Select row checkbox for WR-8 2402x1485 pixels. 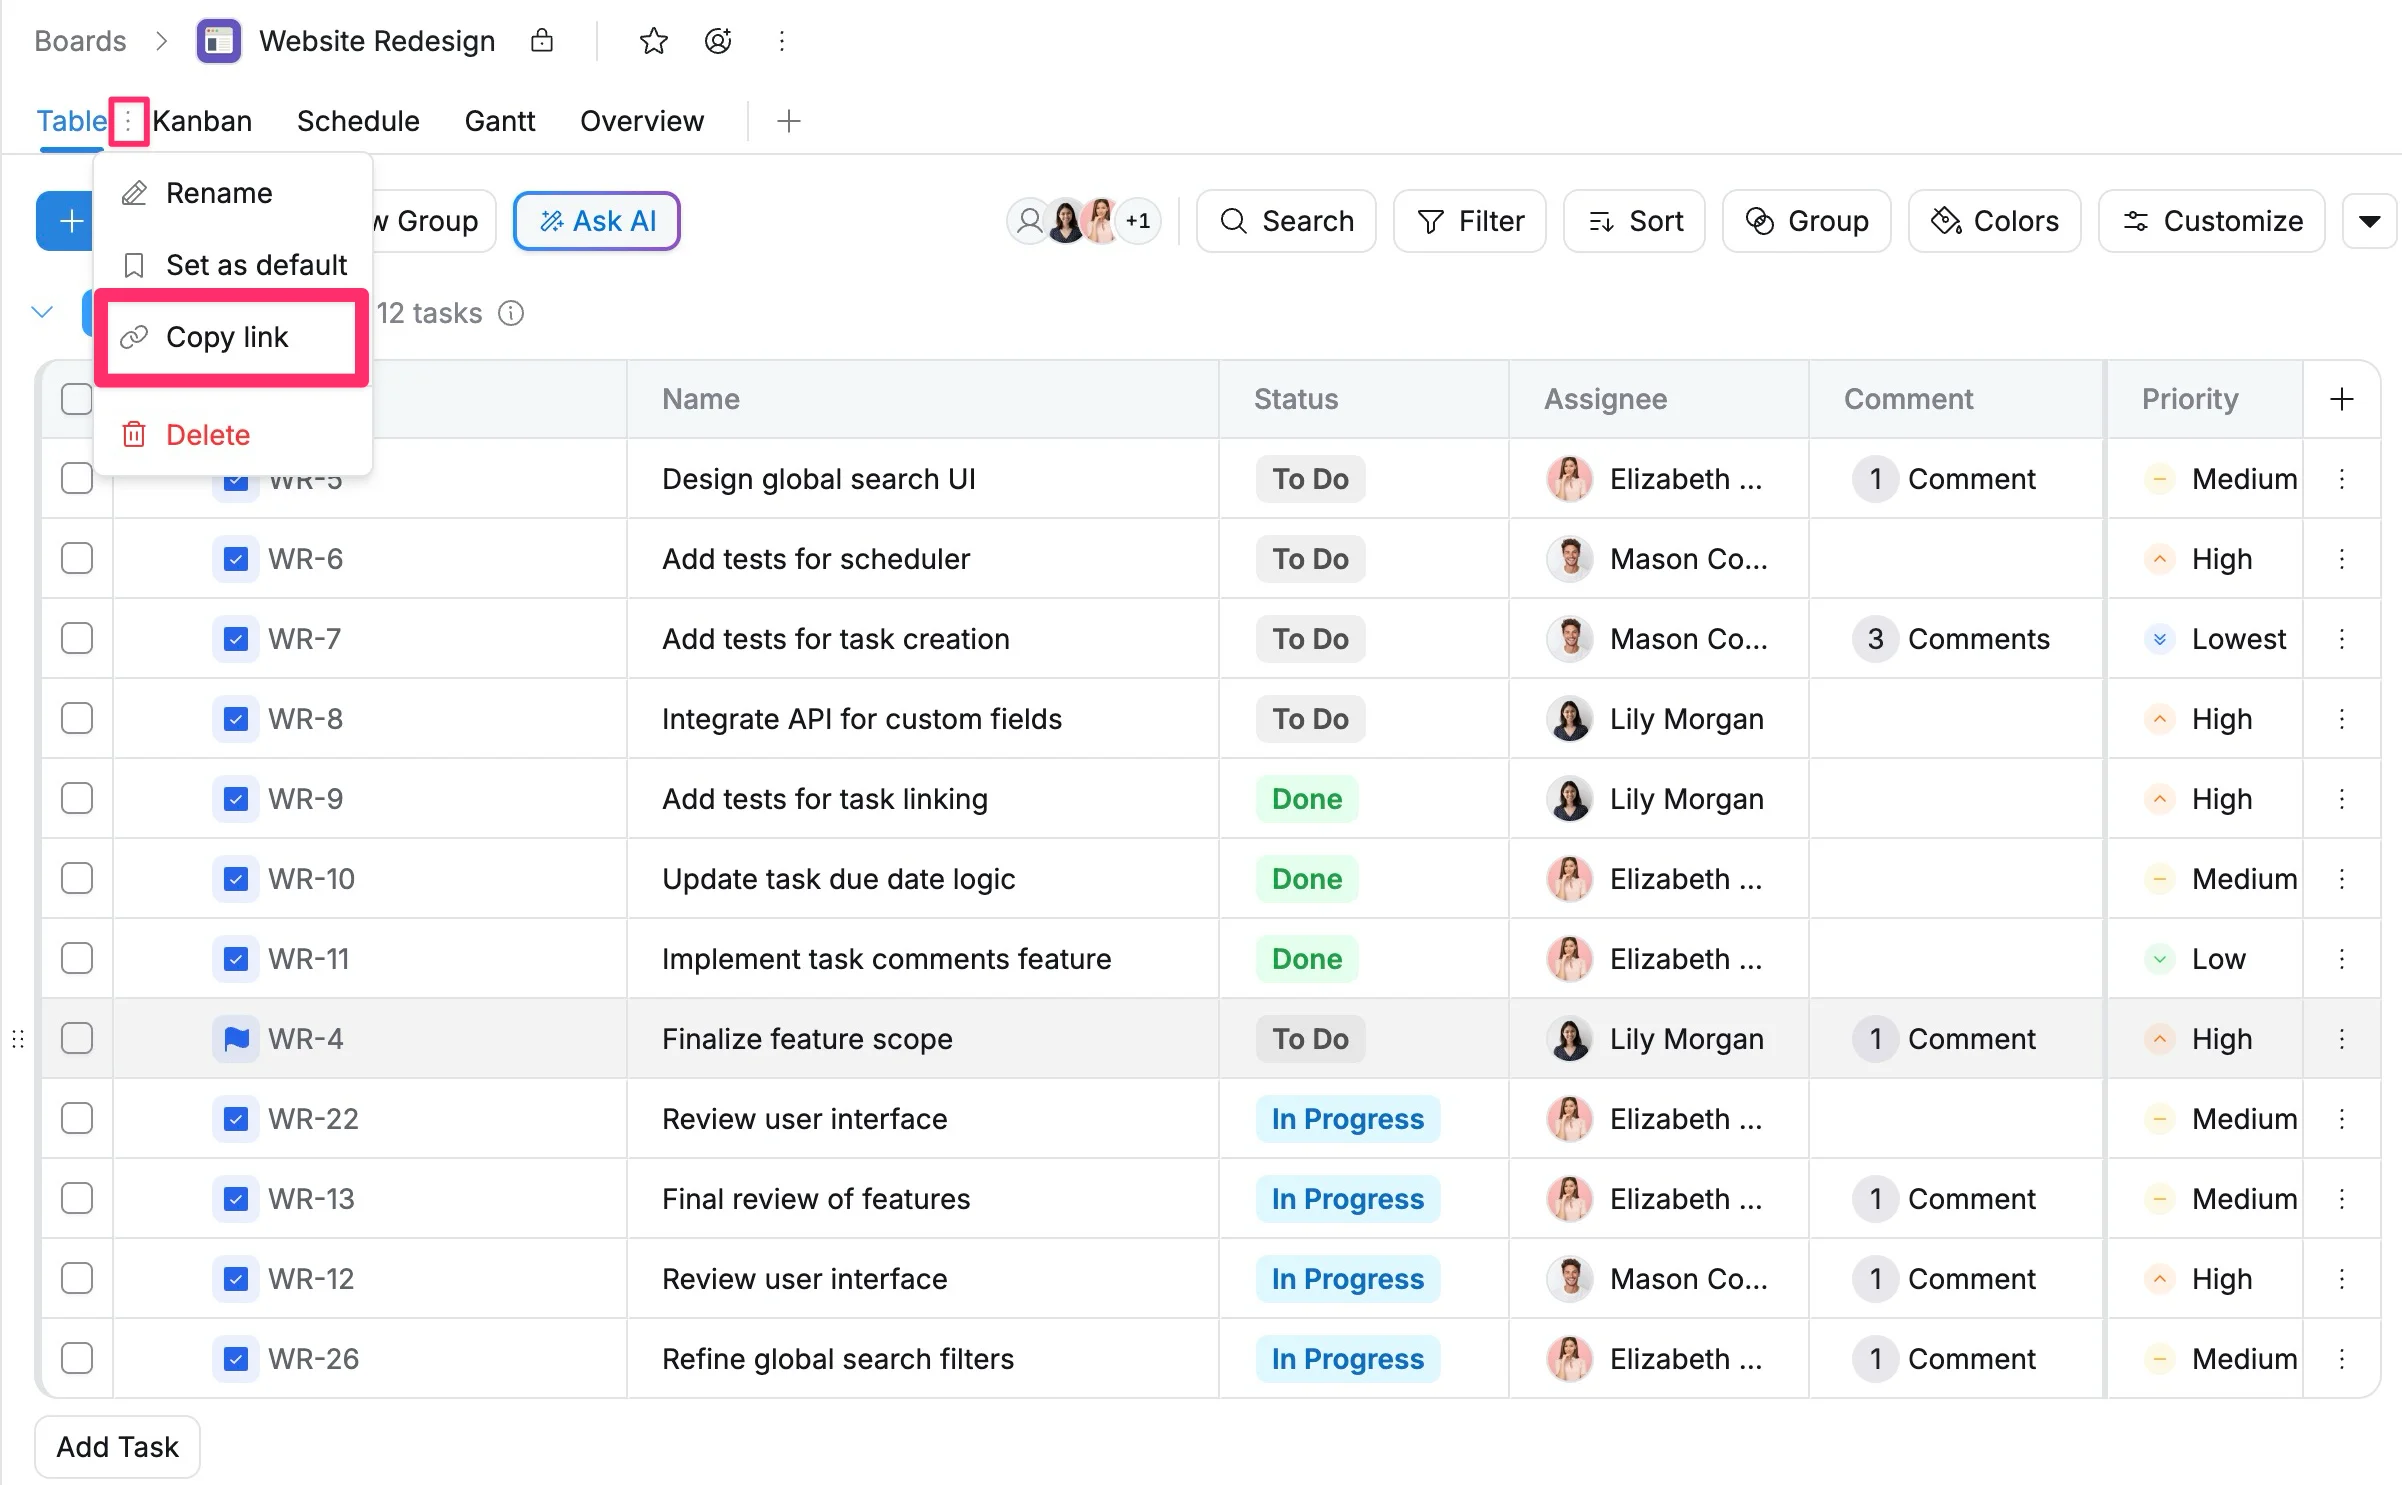(77, 719)
